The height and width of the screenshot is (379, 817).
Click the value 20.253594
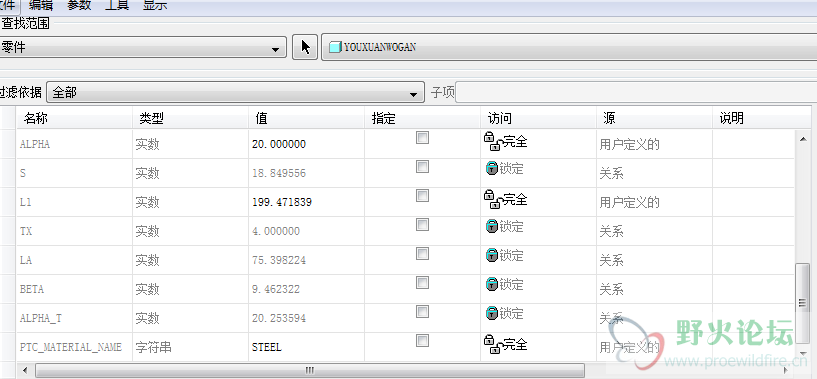[x=279, y=318]
